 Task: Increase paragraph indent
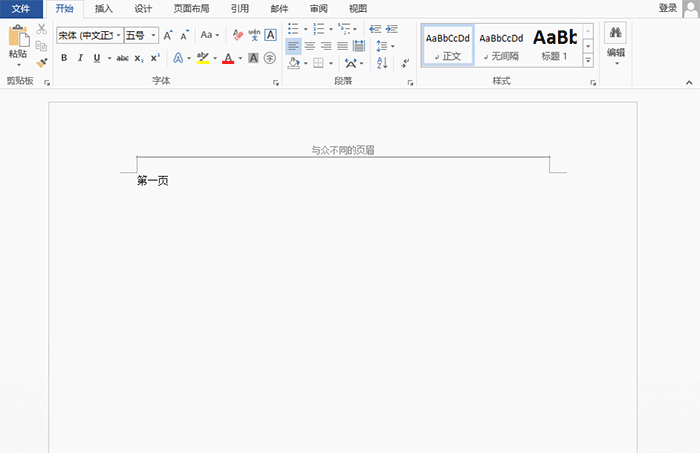(x=392, y=29)
